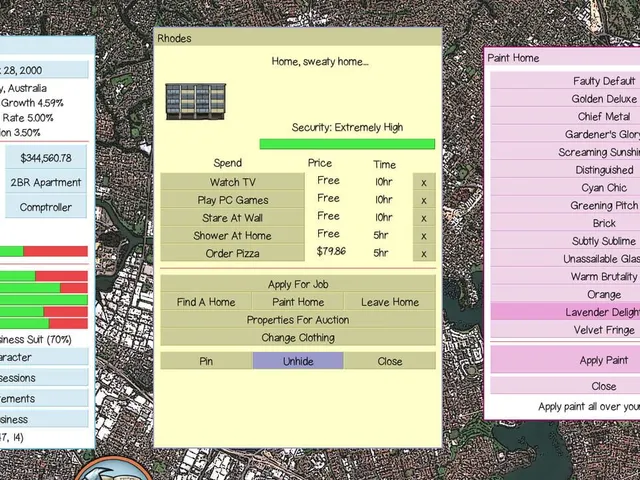Click the x beside Shower At Home

coord(424,236)
